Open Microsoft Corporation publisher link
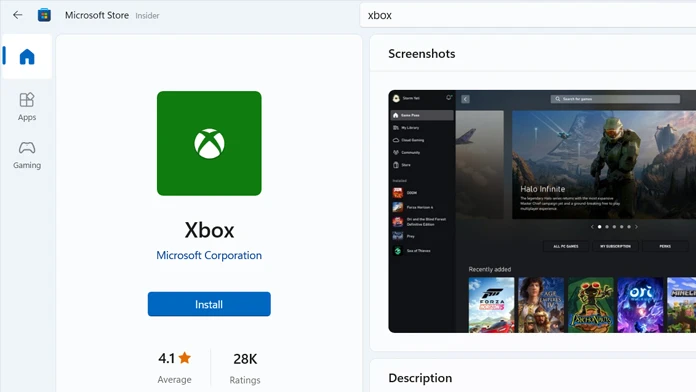This screenshot has width=696, height=392. (x=209, y=255)
